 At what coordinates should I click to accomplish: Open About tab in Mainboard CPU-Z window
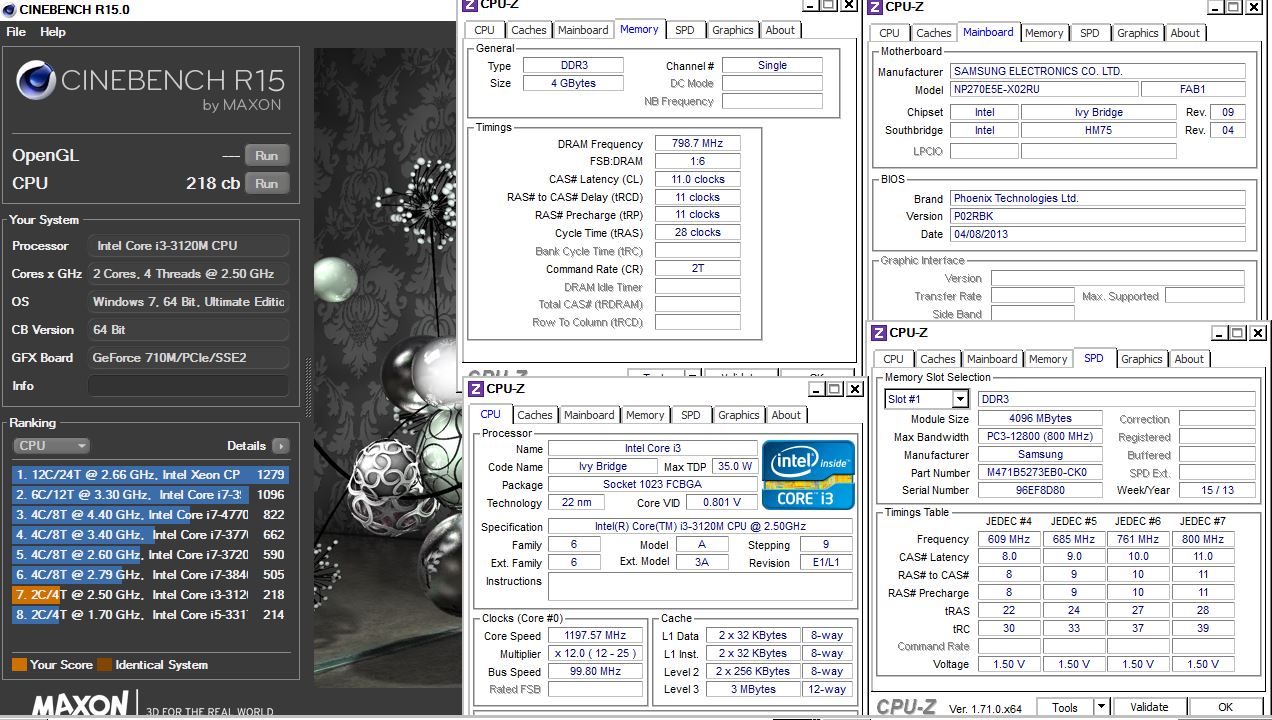tap(1185, 33)
